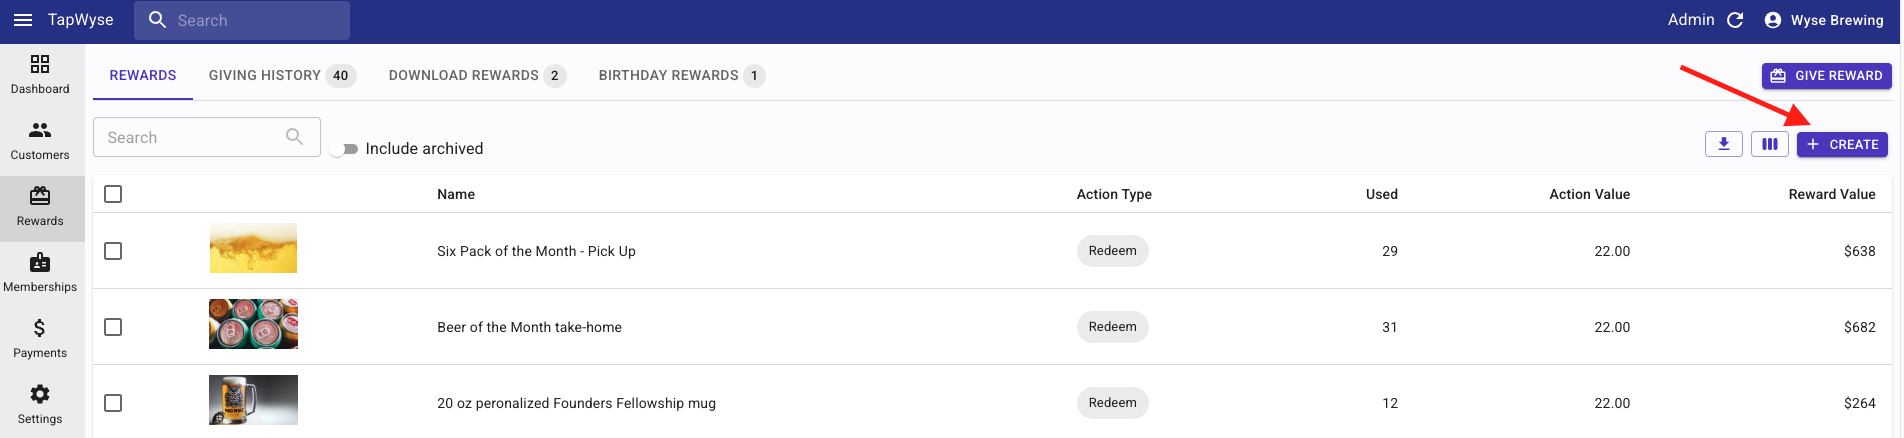Click the Create button
This screenshot has width=1904, height=438.
(x=1842, y=145)
